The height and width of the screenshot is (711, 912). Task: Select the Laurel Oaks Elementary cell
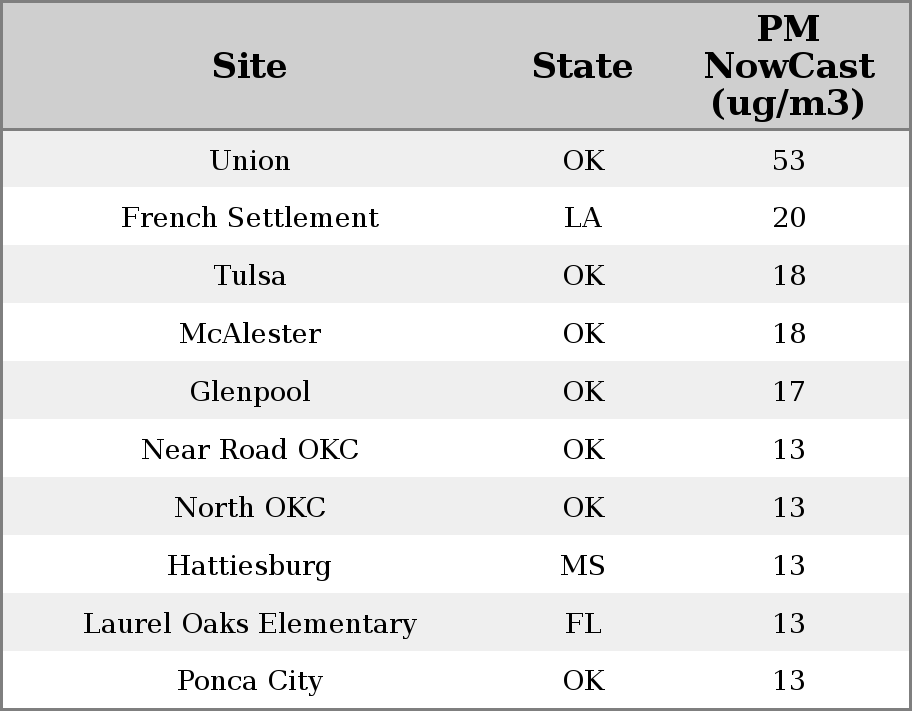click(250, 624)
